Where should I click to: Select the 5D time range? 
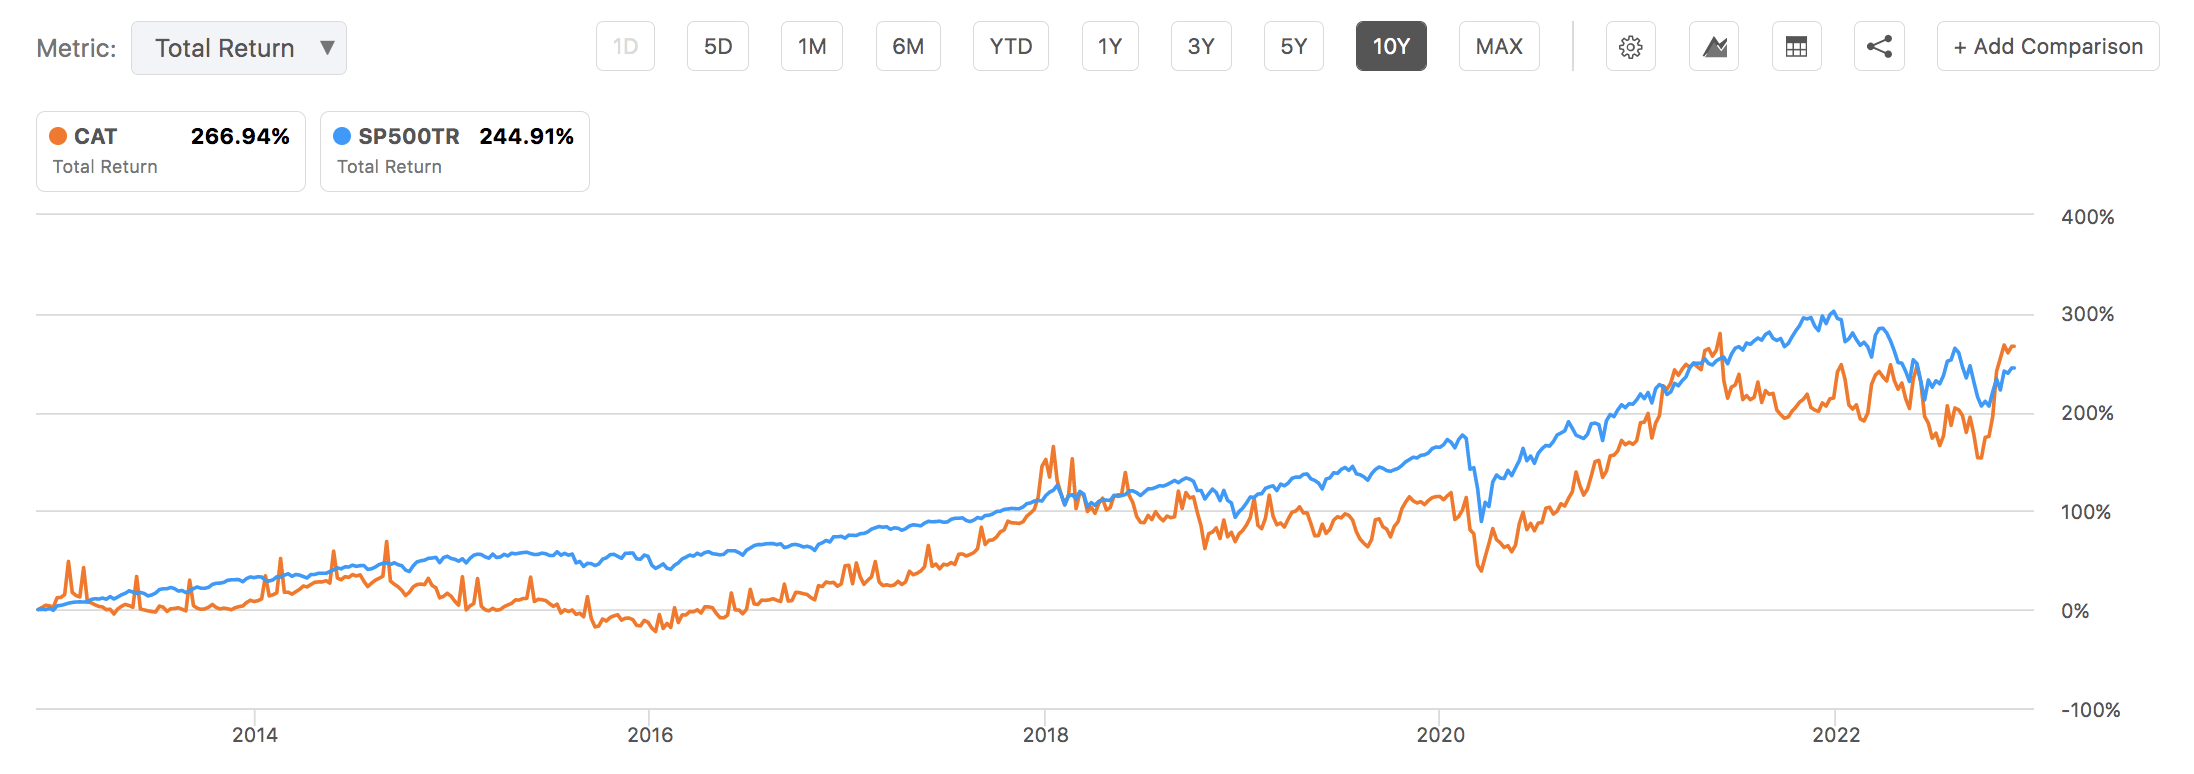(x=718, y=47)
